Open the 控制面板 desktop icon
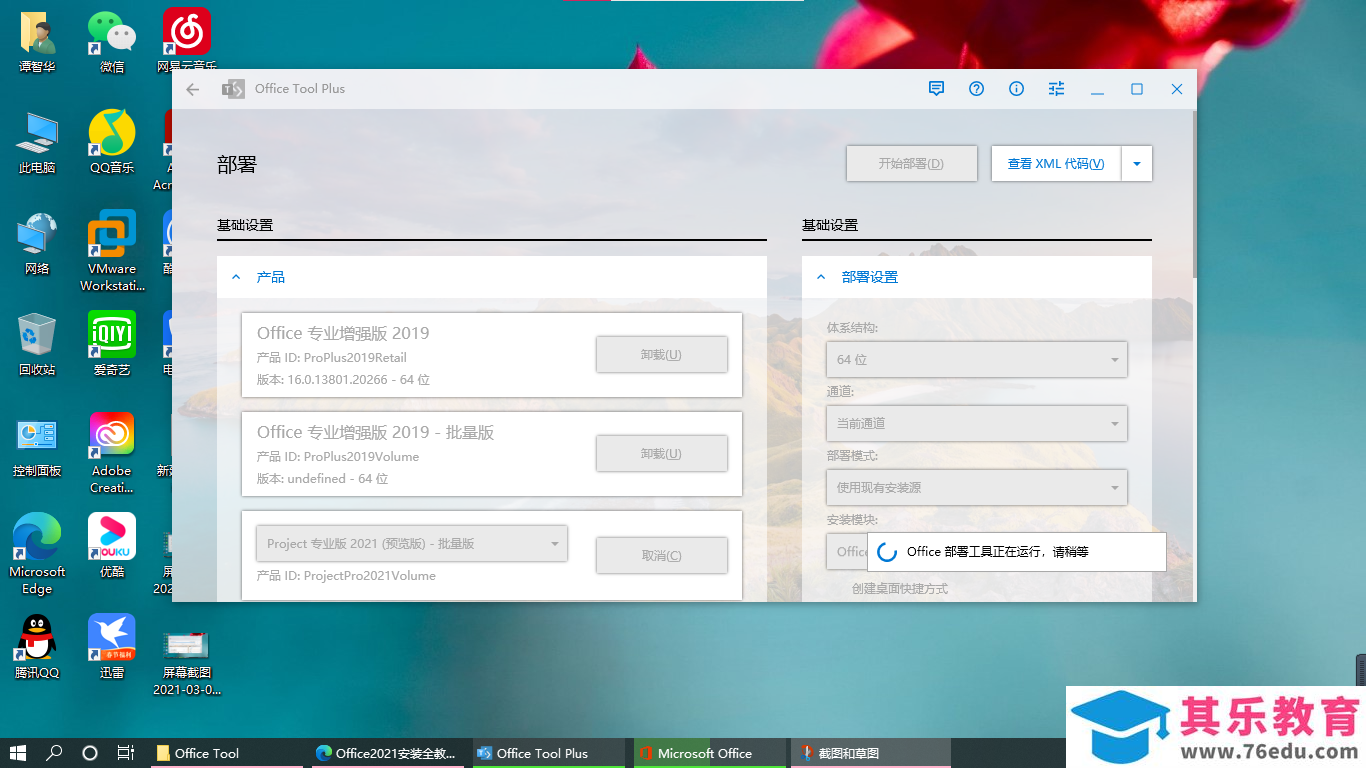Viewport: 1366px width, 768px height. click(37, 445)
